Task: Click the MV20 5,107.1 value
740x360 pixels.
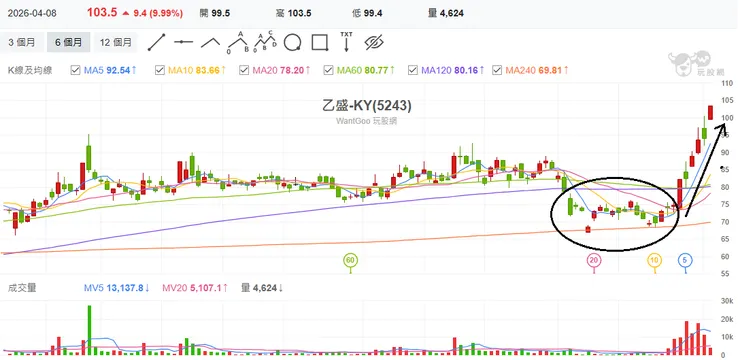Action: 195,288
